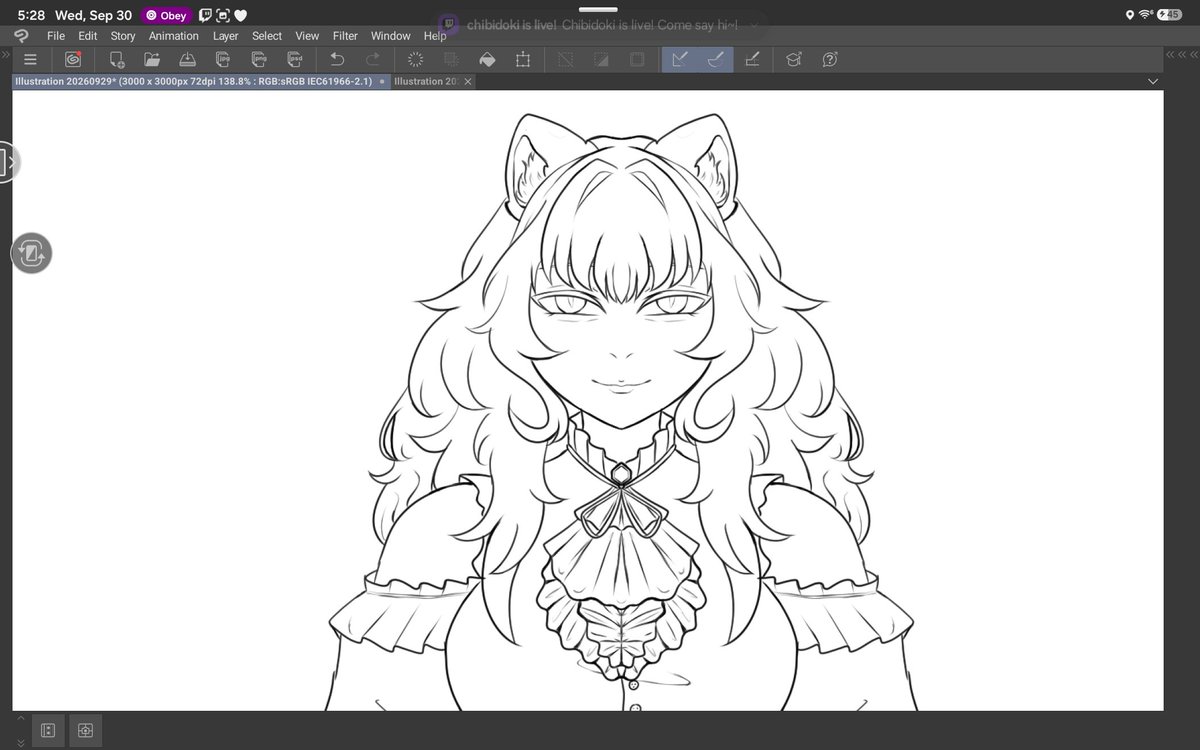This screenshot has width=1200, height=750.
Task: Undo the last stroke
Action: click(x=337, y=59)
